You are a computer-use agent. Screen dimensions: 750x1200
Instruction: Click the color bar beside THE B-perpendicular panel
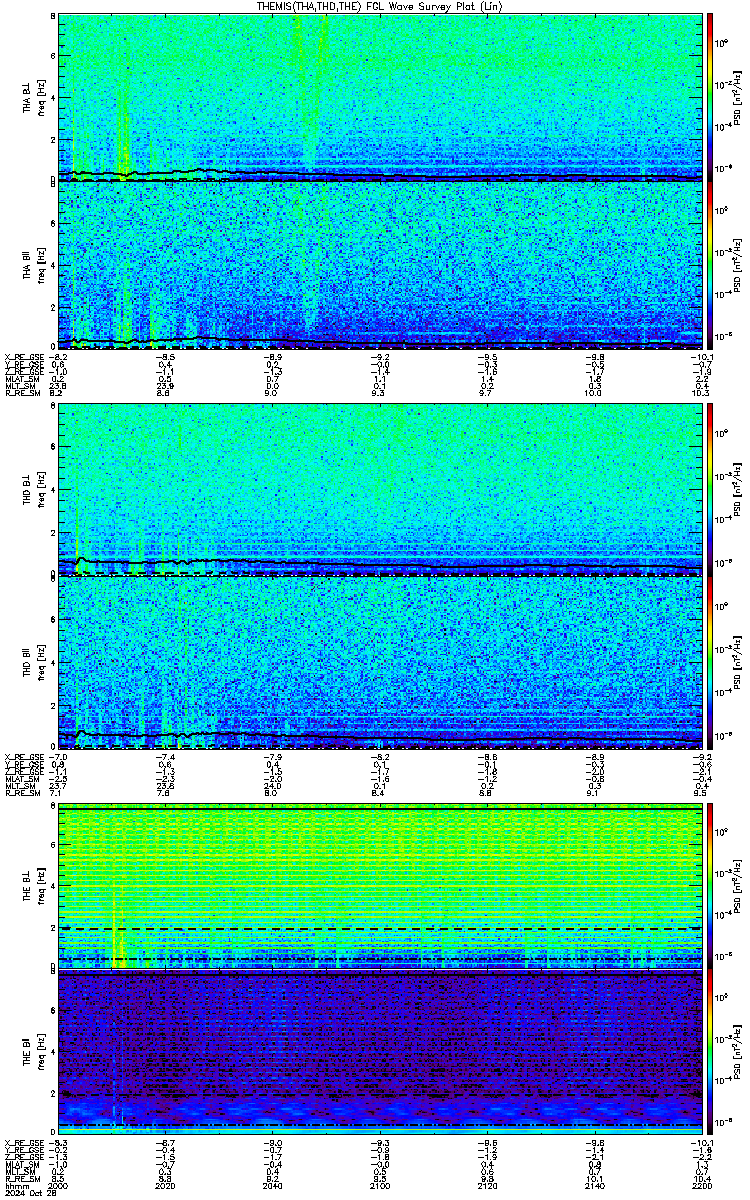[710, 884]
